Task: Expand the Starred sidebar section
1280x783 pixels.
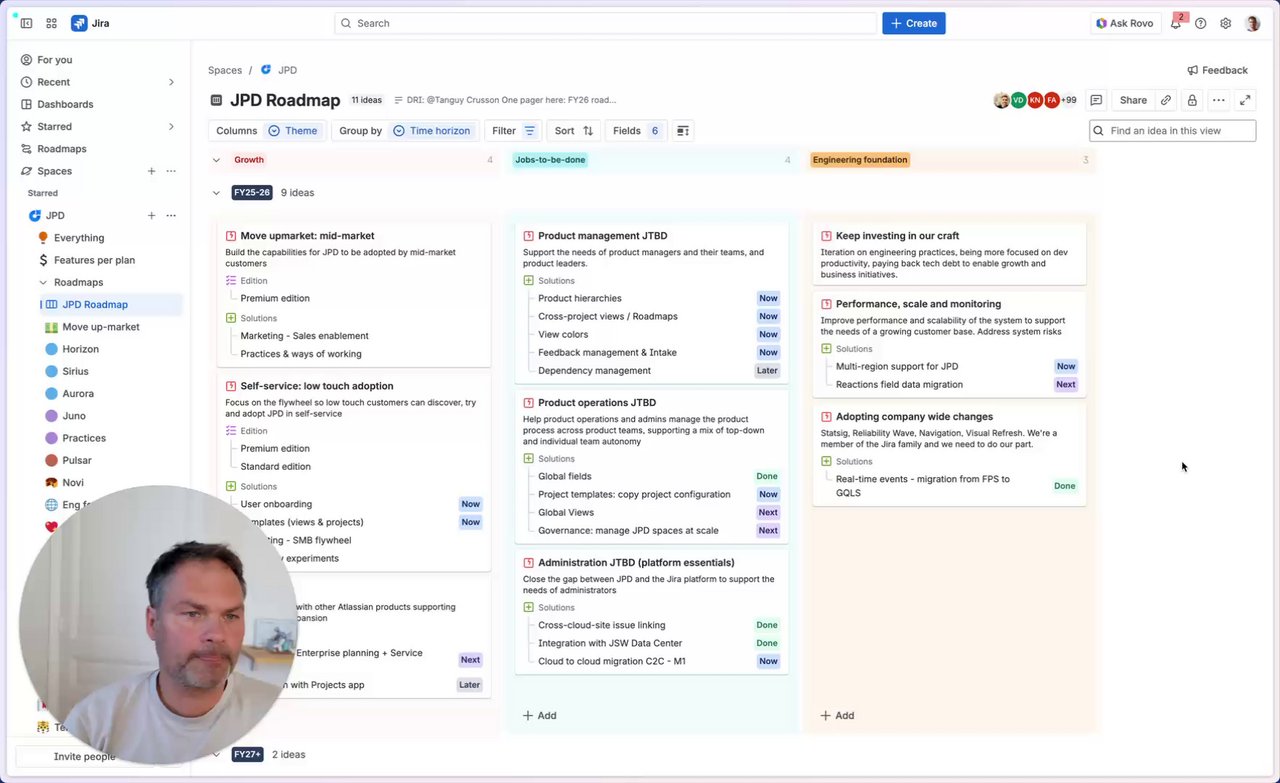Action: pyautogui.click(x=171, y=127)
